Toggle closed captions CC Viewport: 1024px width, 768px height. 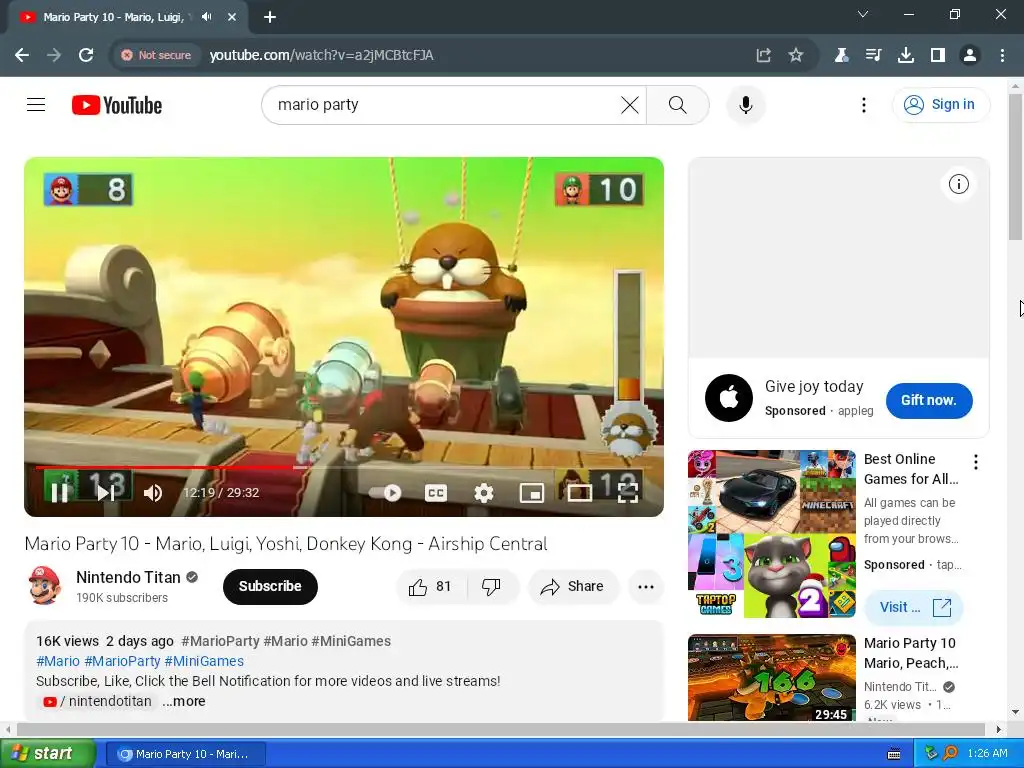tap(436, 492)
